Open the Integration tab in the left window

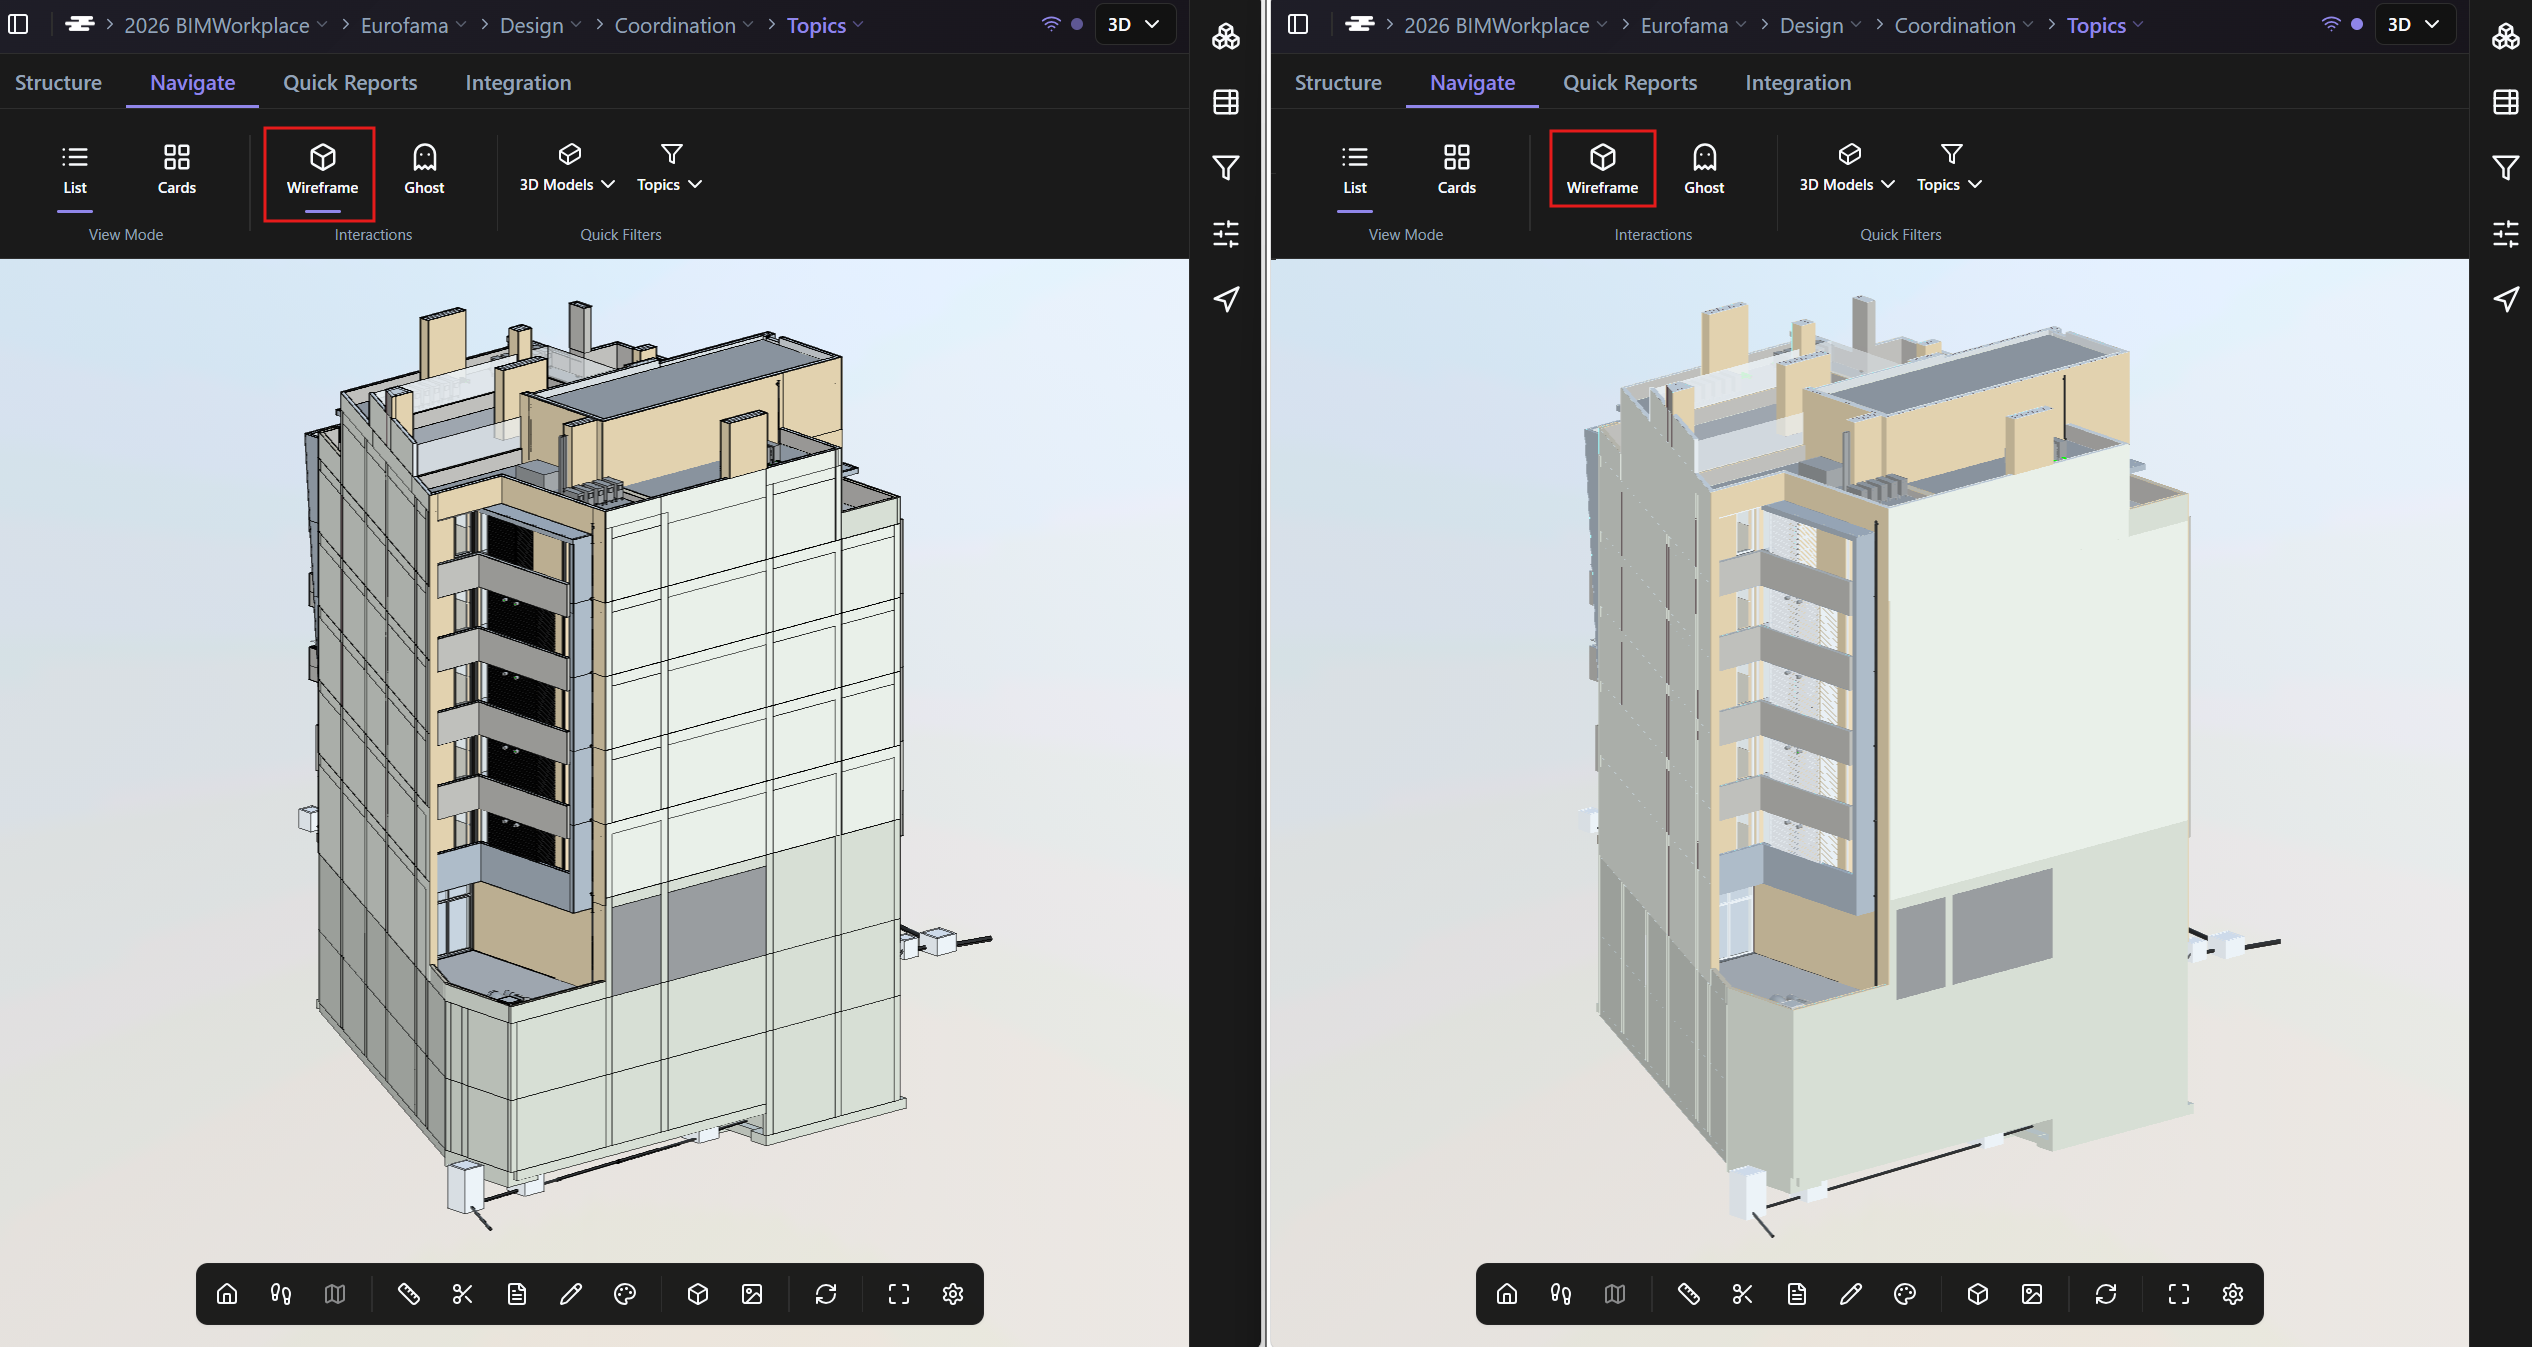point(518,83)
